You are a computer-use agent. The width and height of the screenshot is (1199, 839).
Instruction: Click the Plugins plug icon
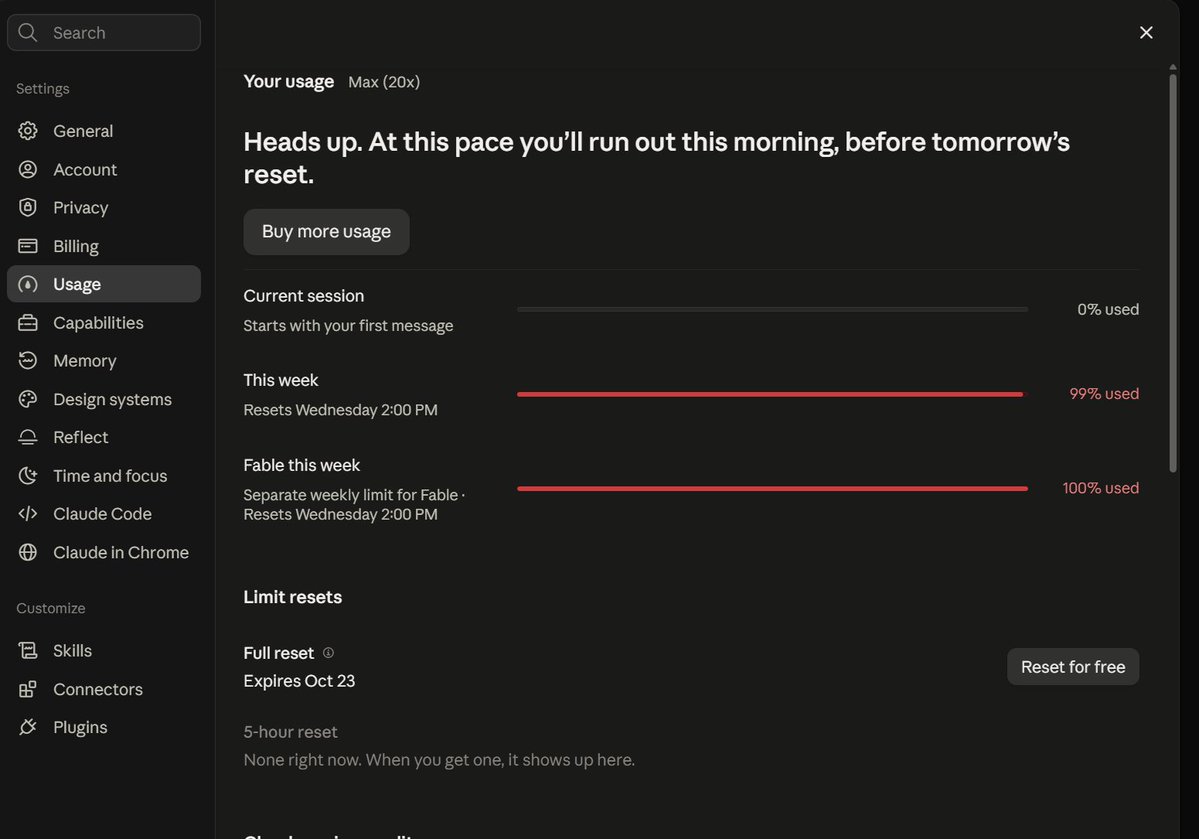(28, 727)
